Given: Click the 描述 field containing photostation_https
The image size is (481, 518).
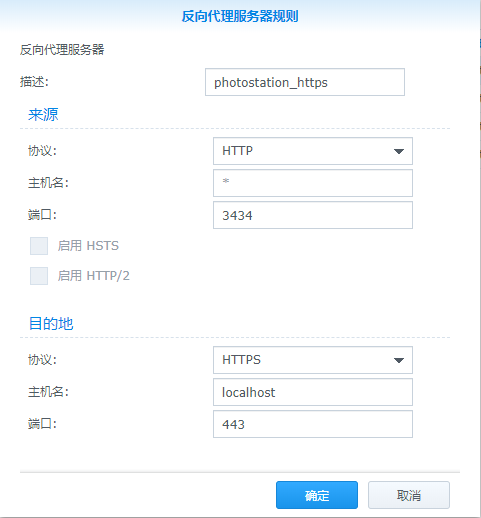Looking at the screenshot, I should (305, 82).
